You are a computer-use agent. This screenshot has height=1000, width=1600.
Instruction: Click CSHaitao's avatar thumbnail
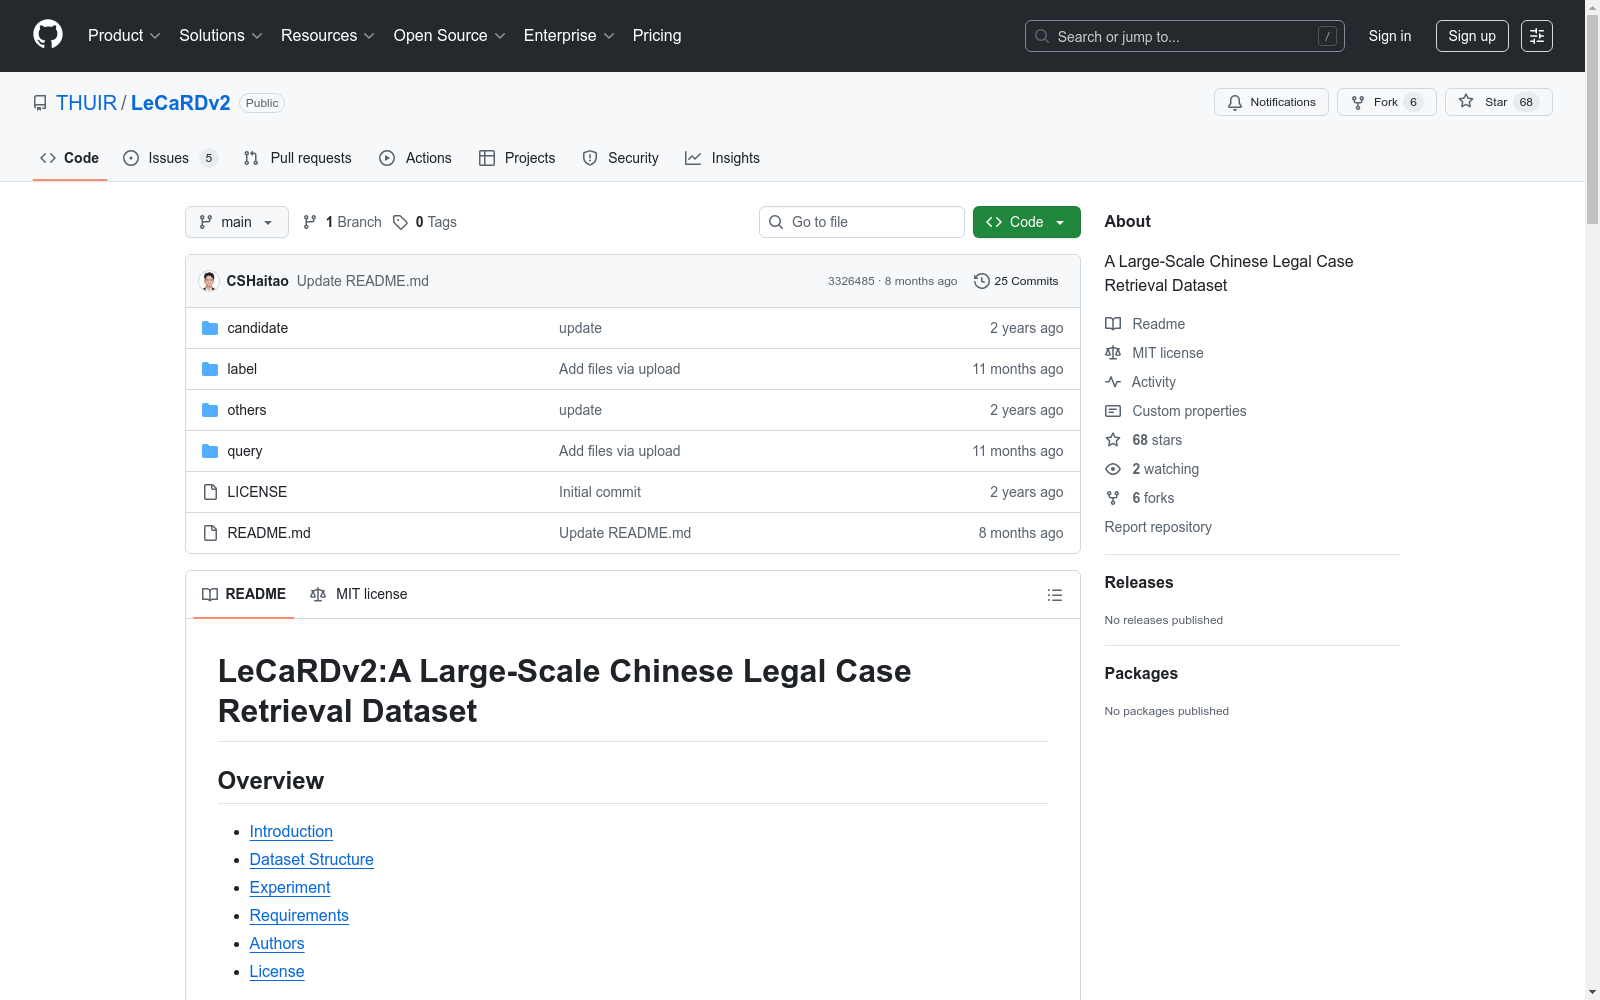[x=209, y=281]
